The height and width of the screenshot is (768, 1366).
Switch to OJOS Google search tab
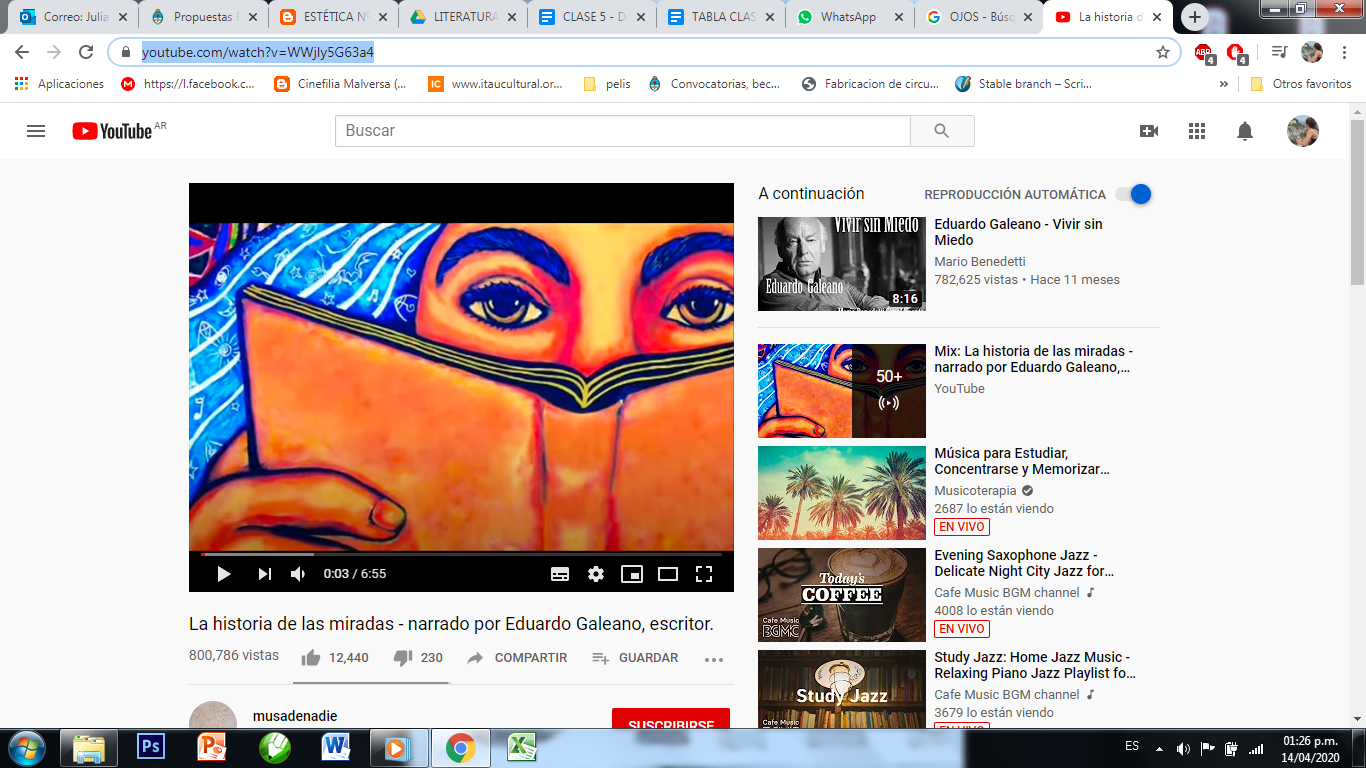coord(978,17)
